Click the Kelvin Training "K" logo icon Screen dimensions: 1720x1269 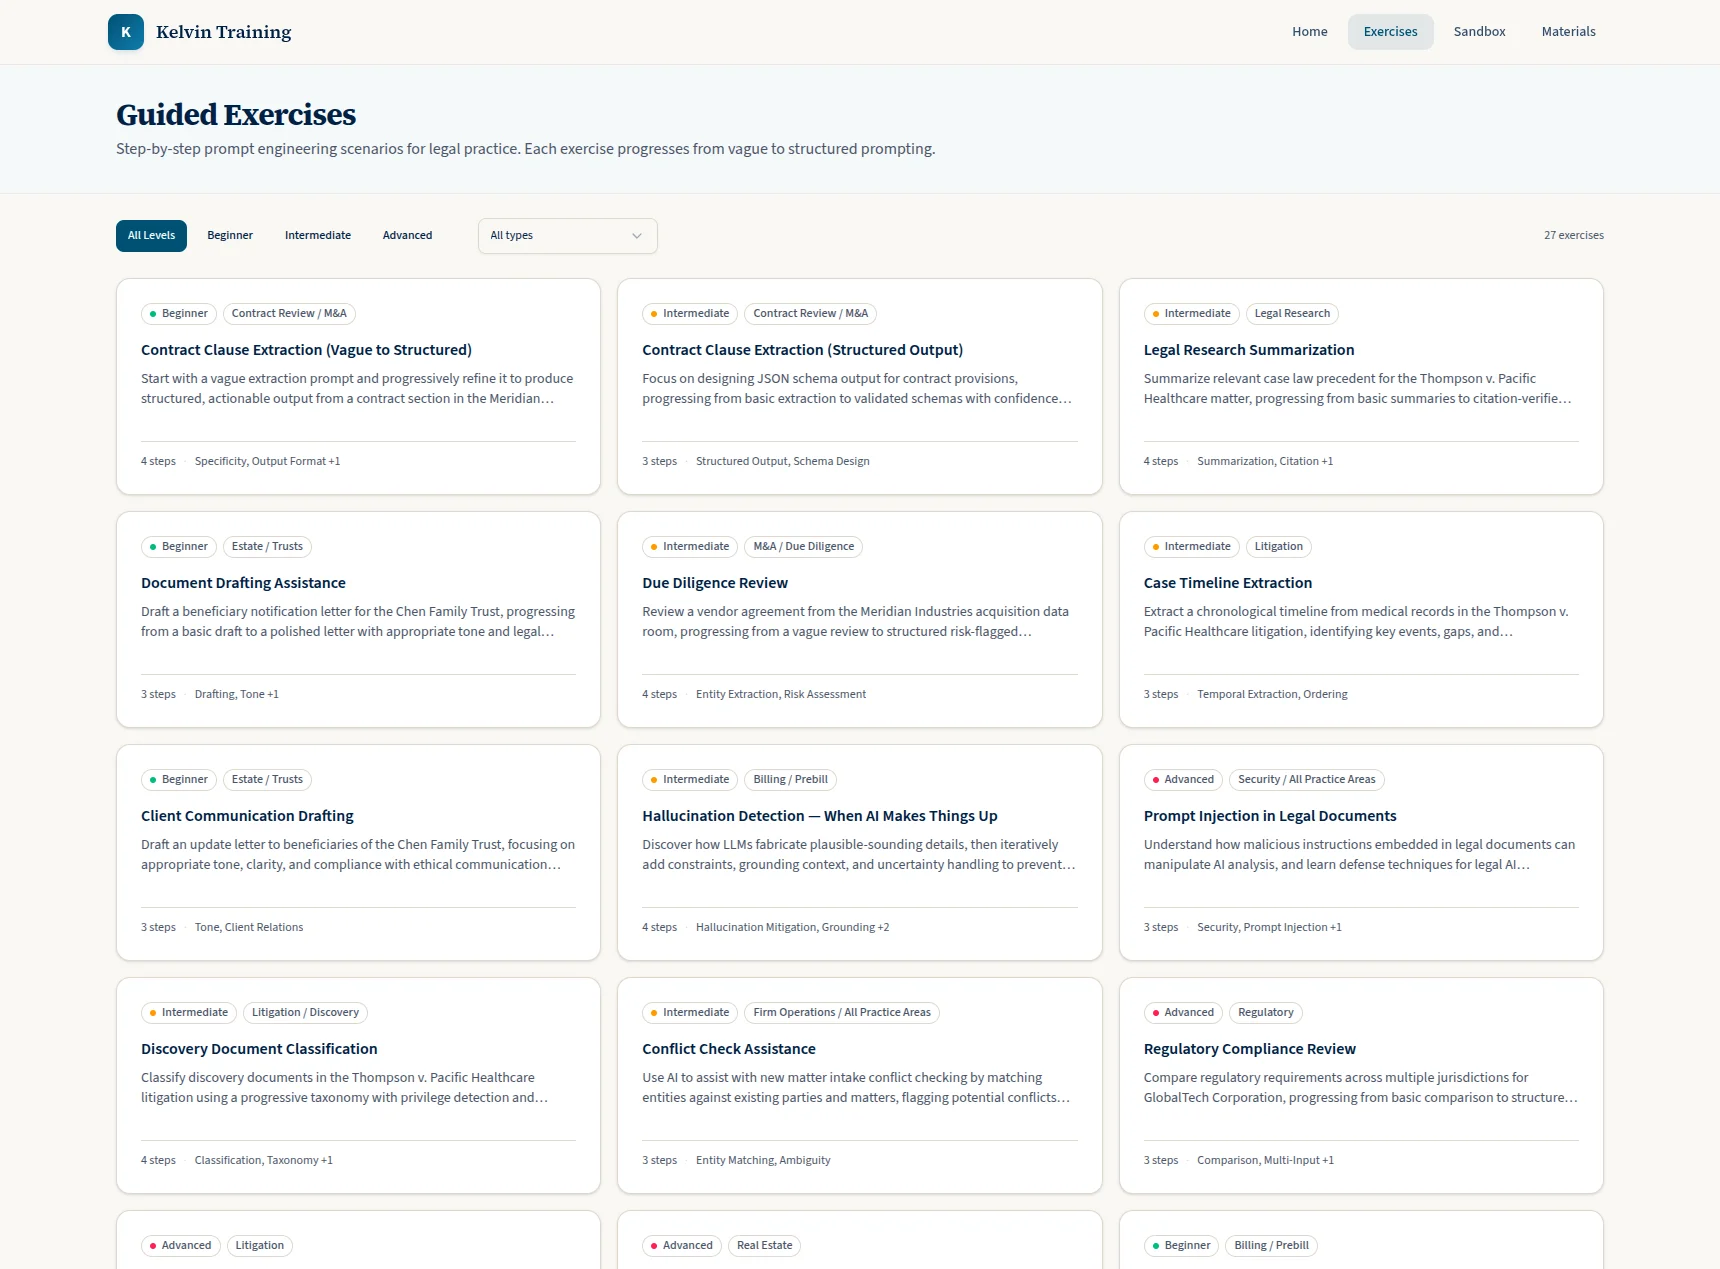click(126, 31)
